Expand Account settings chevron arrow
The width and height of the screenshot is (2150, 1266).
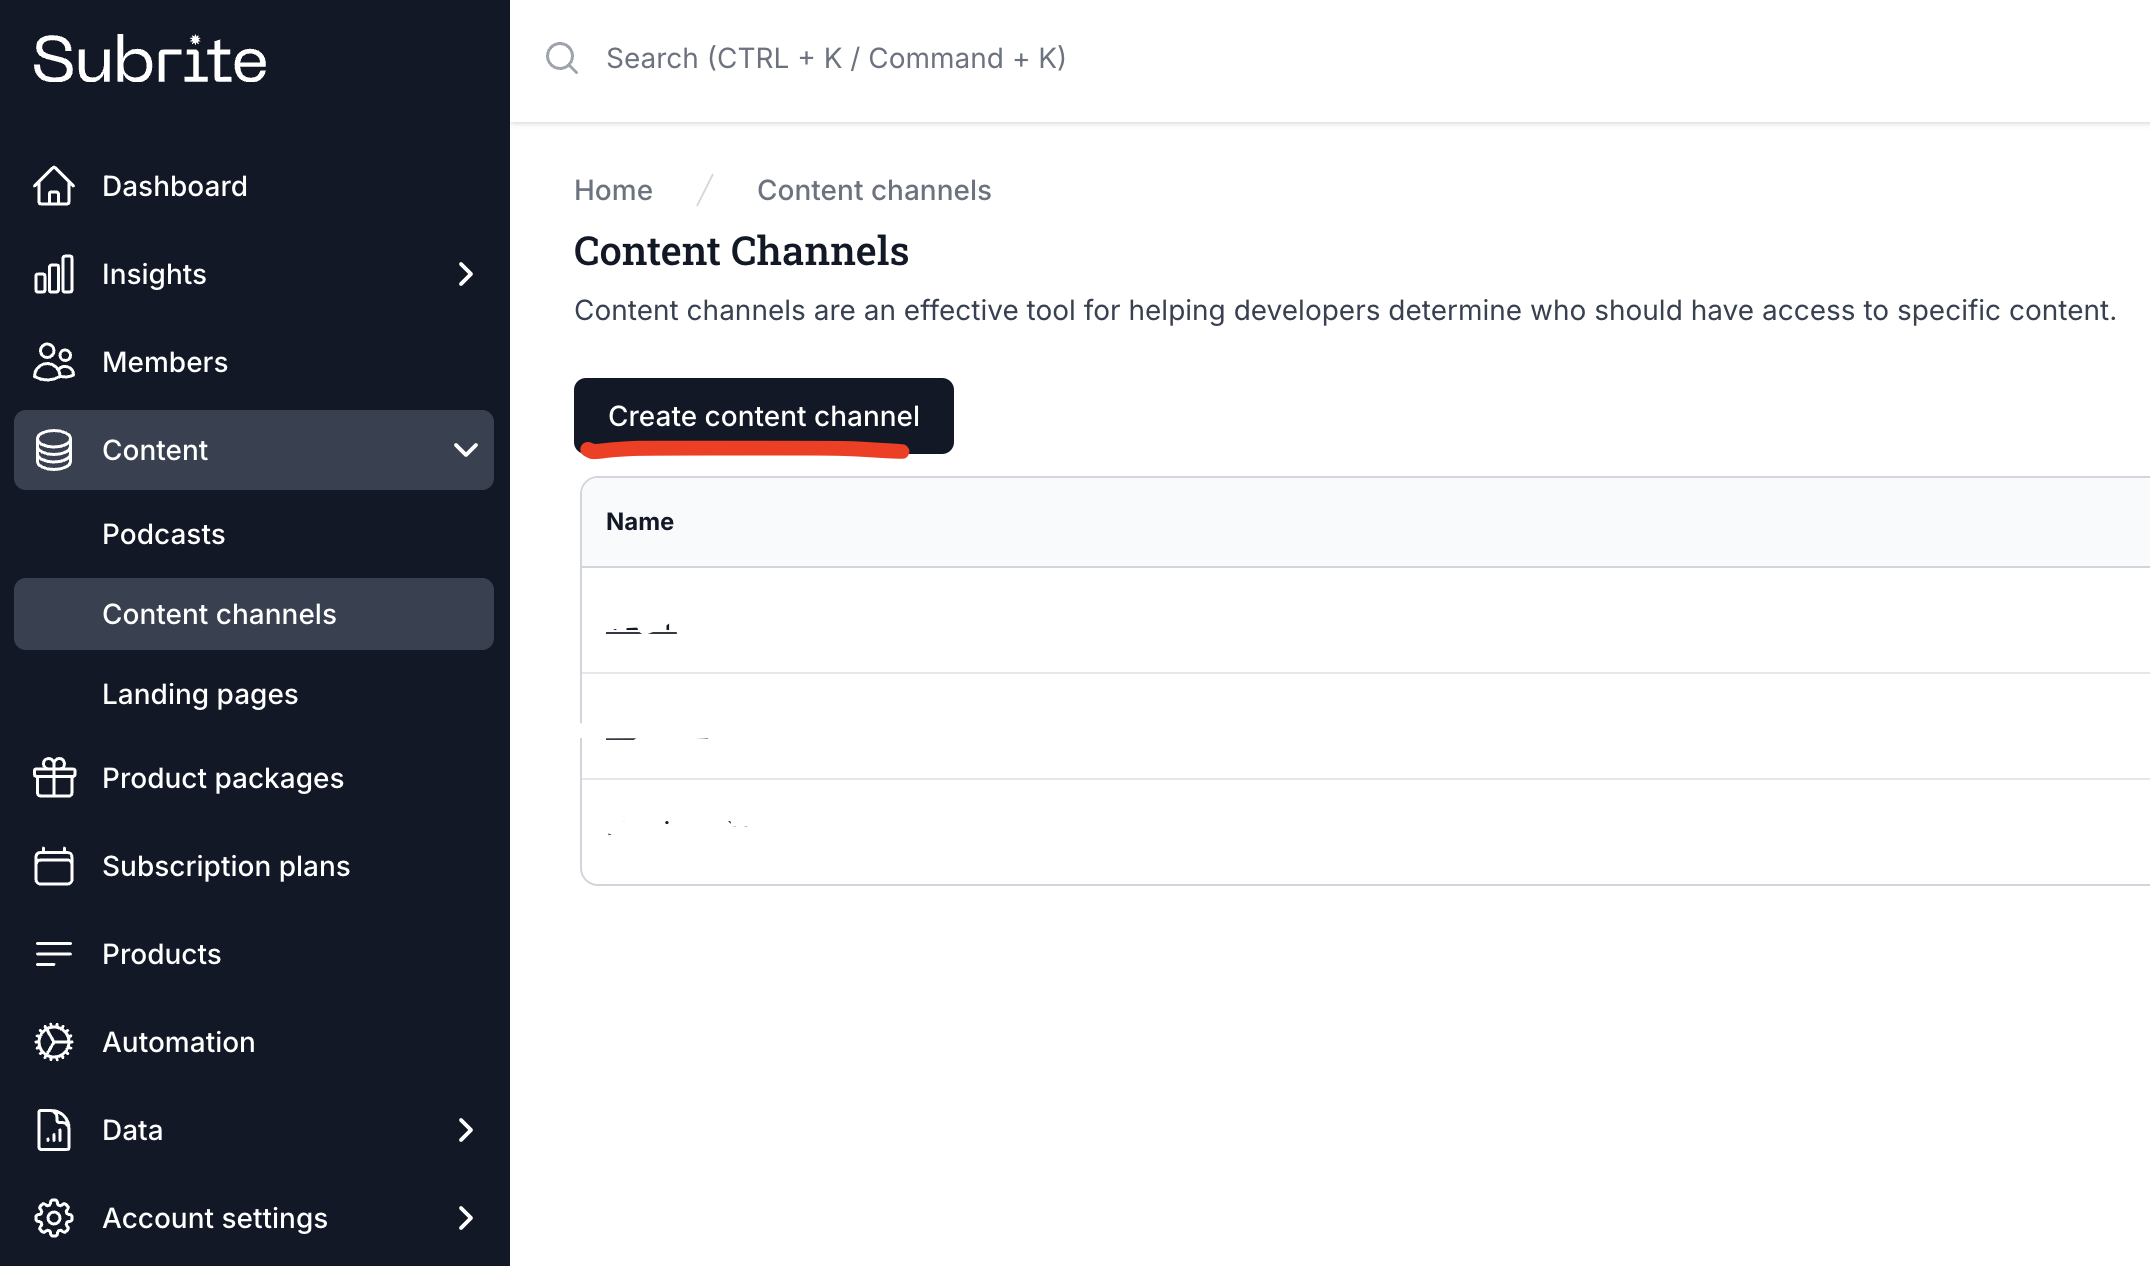[x=465, y=1218]
